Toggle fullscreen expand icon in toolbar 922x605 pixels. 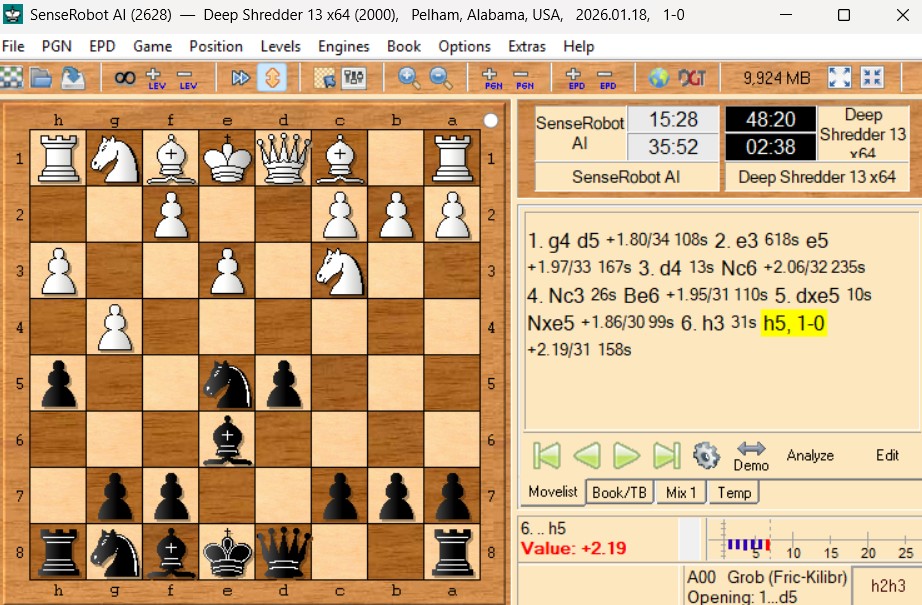(x=840, y=77)
